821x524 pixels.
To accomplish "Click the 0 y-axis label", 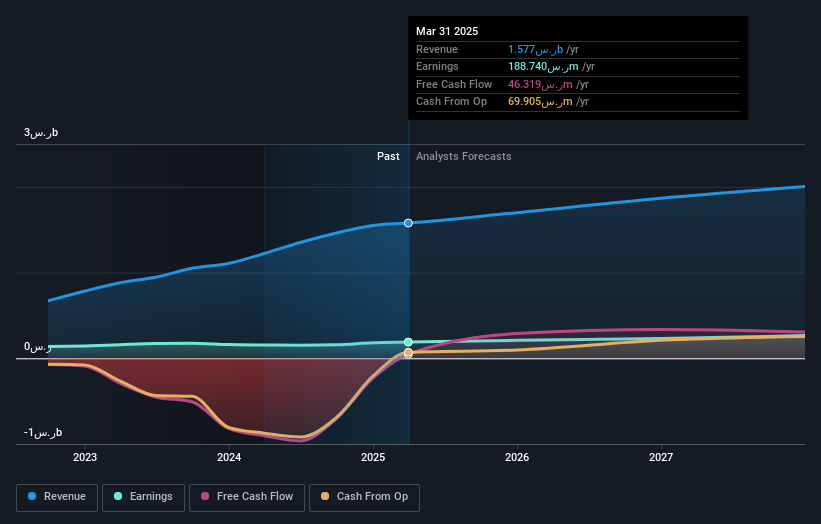I will click(x=38, y=347).
